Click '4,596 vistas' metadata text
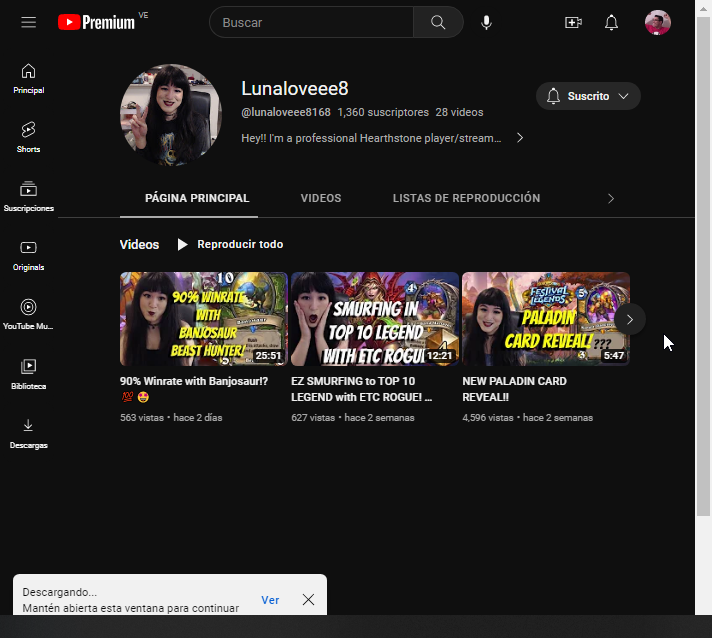The width and height of the screenshot is (712, 638). (x=488, y=418)
